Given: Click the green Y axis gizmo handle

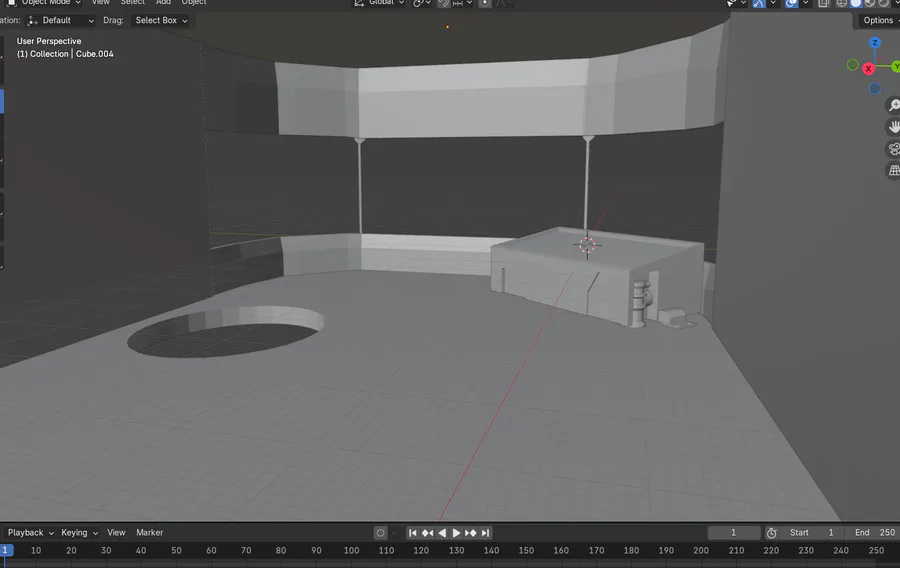Looking at the screenshot, I should pos(895,67).
